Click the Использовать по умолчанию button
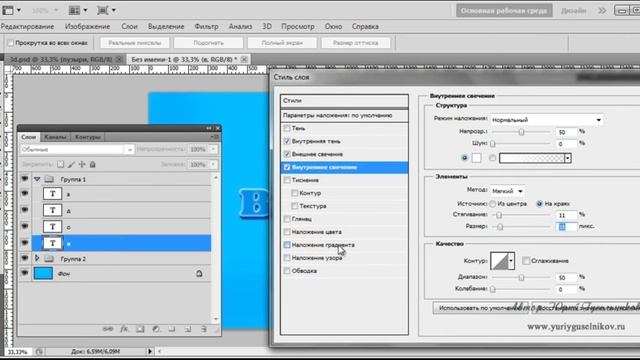Screen dimensions: 640x360 coord(481,308)
